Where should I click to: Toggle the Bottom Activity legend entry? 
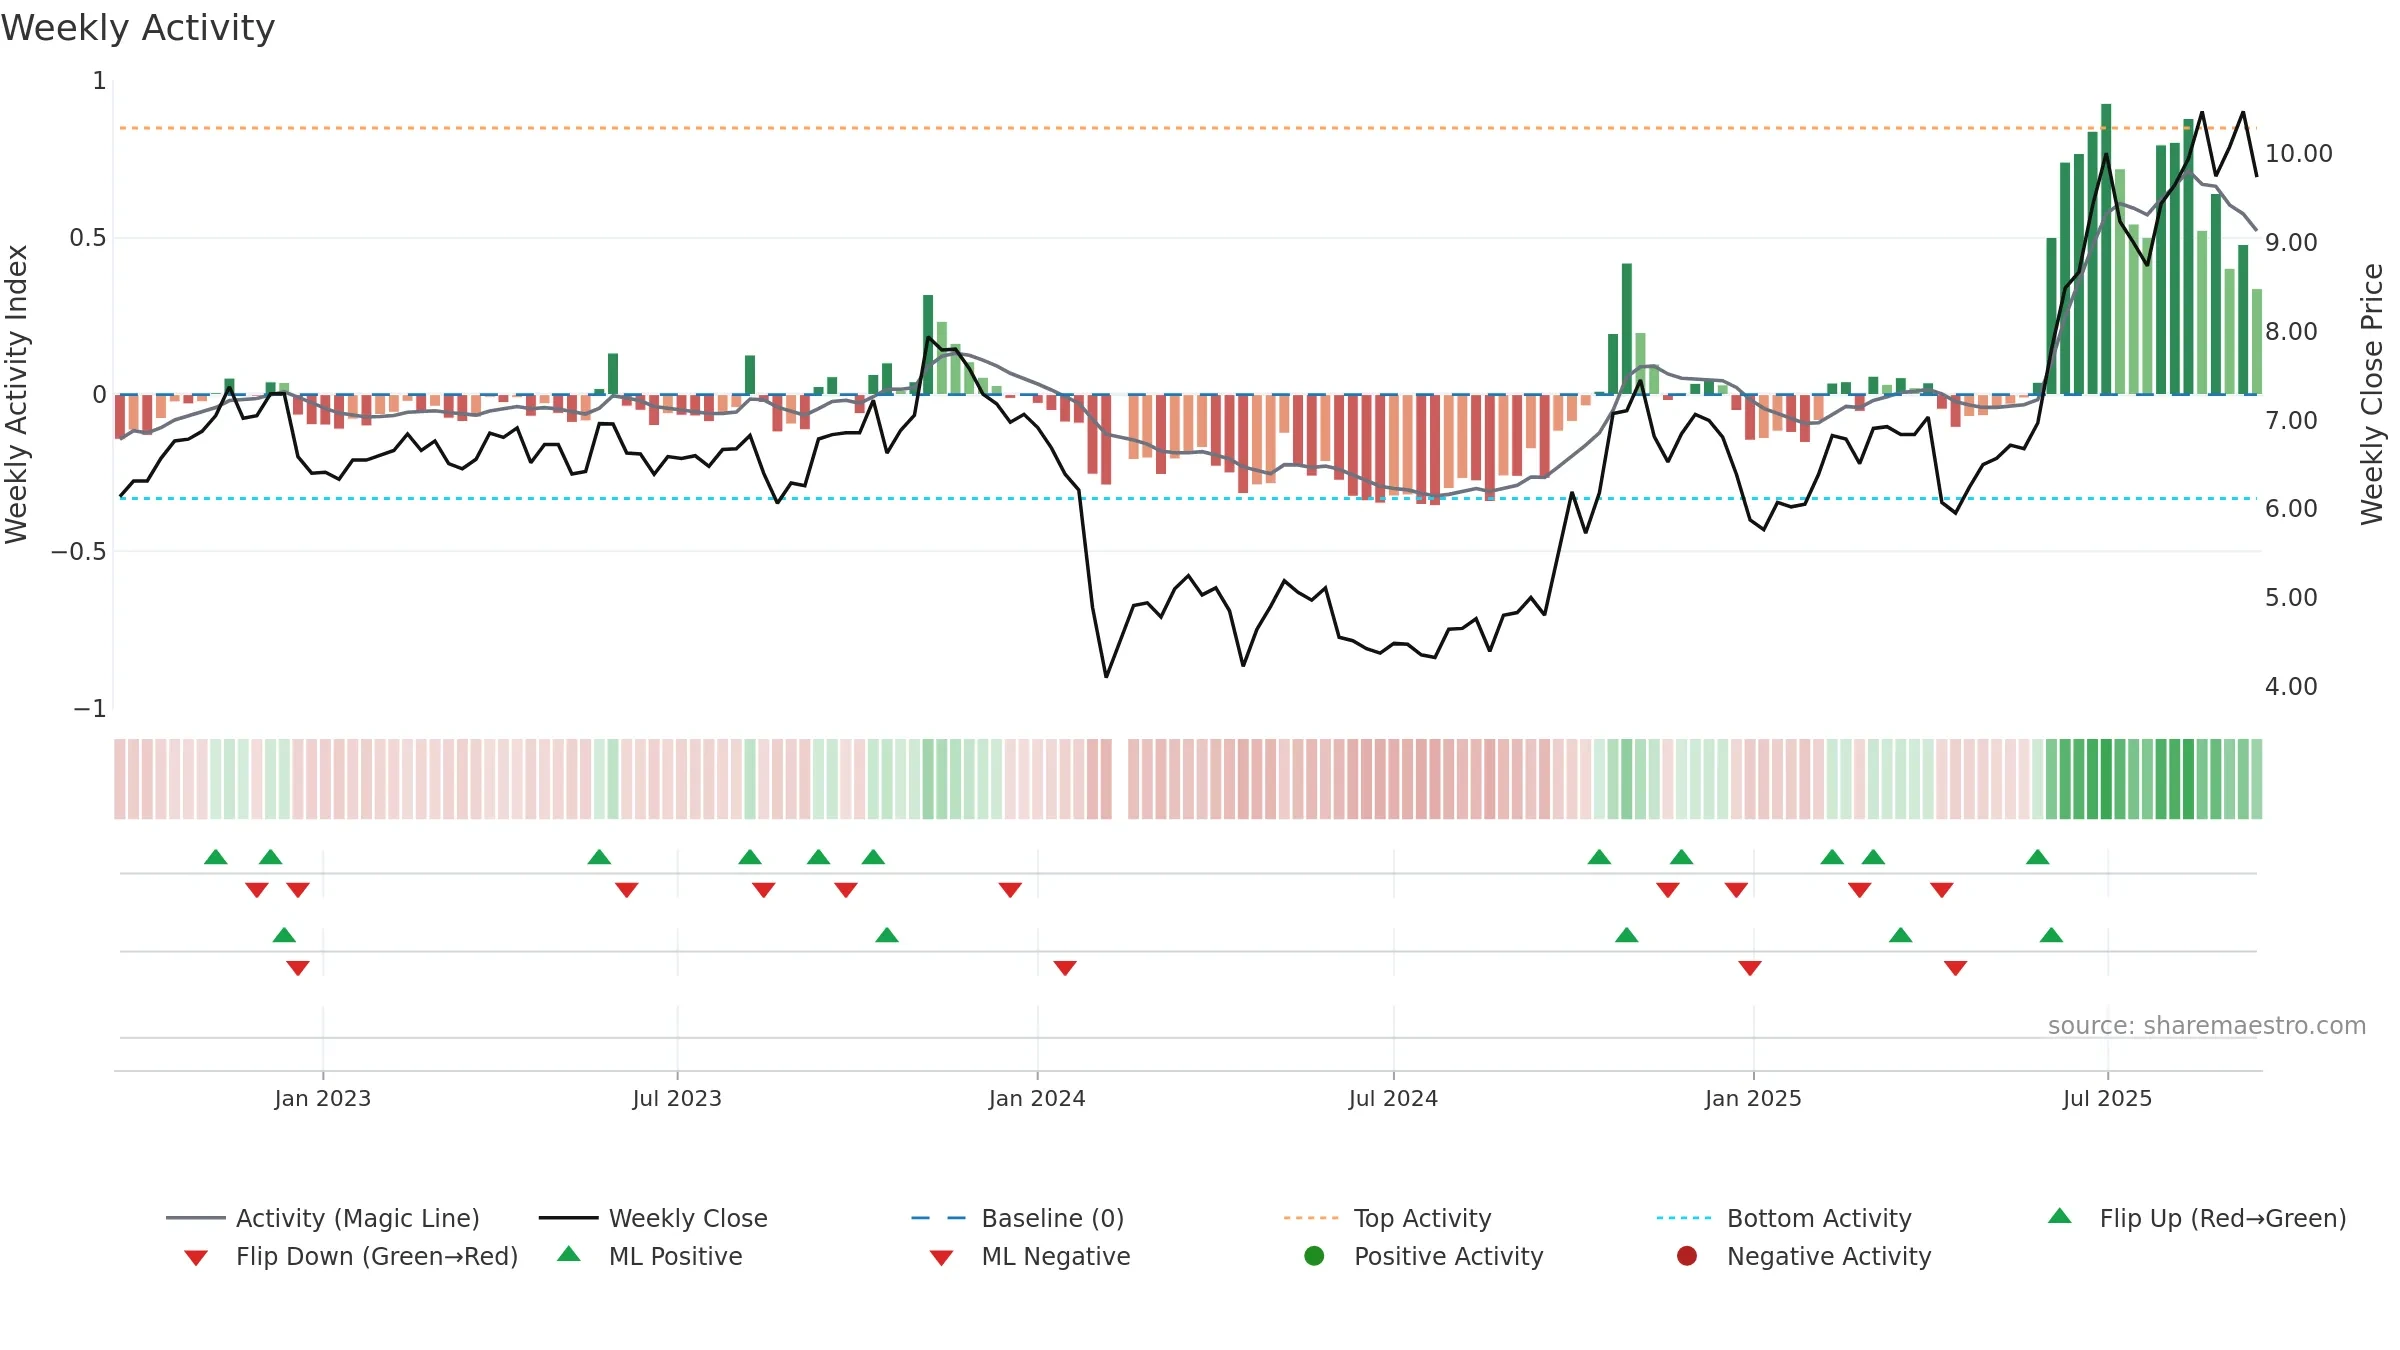tap(1784, 1218)
